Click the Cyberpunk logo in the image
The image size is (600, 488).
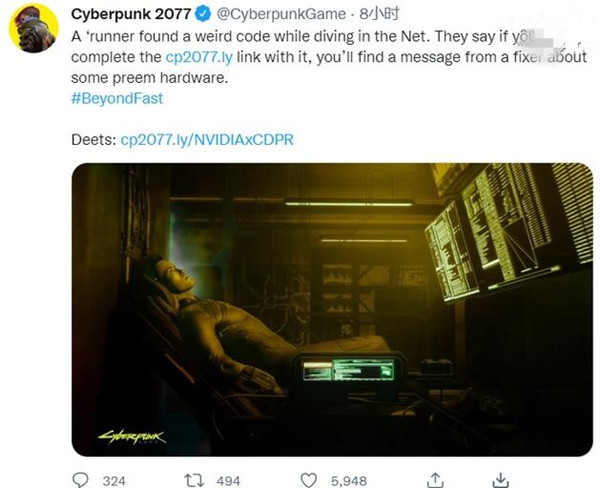pyautogui.click(x=132, y=437)
